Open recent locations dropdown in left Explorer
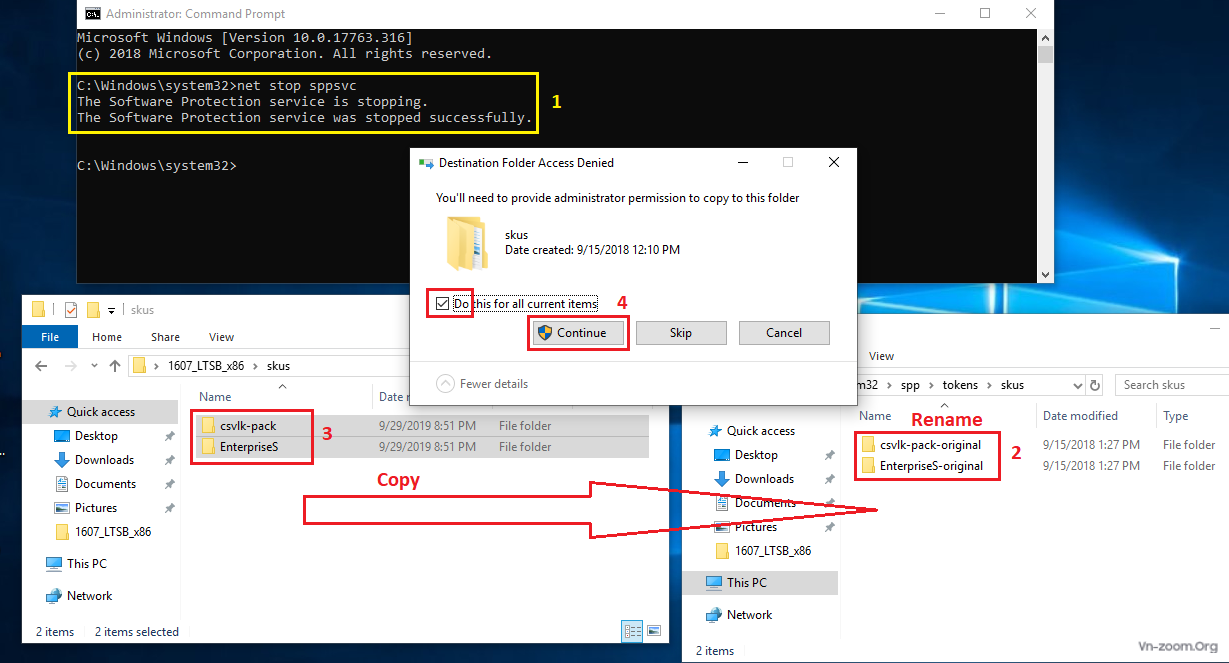Screen dimensions: 1229x663 [92, 366]
